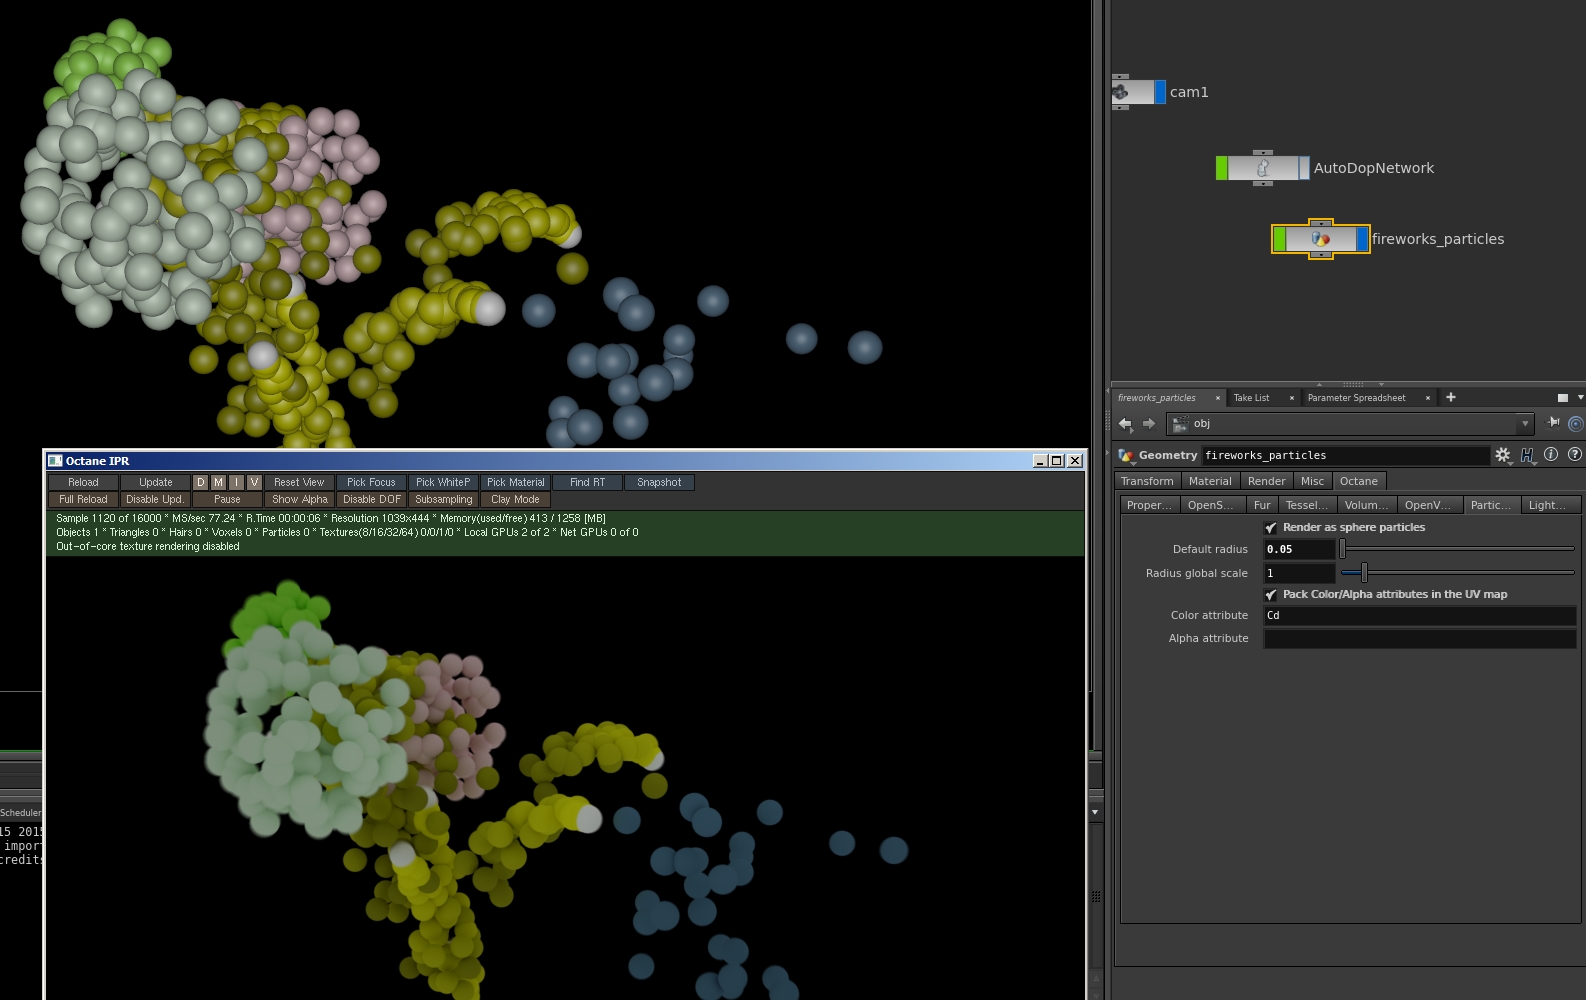The width and height of the screenshot is (1586, 1000).
Task: Open the Render tab
Action: coord(1266,481)
